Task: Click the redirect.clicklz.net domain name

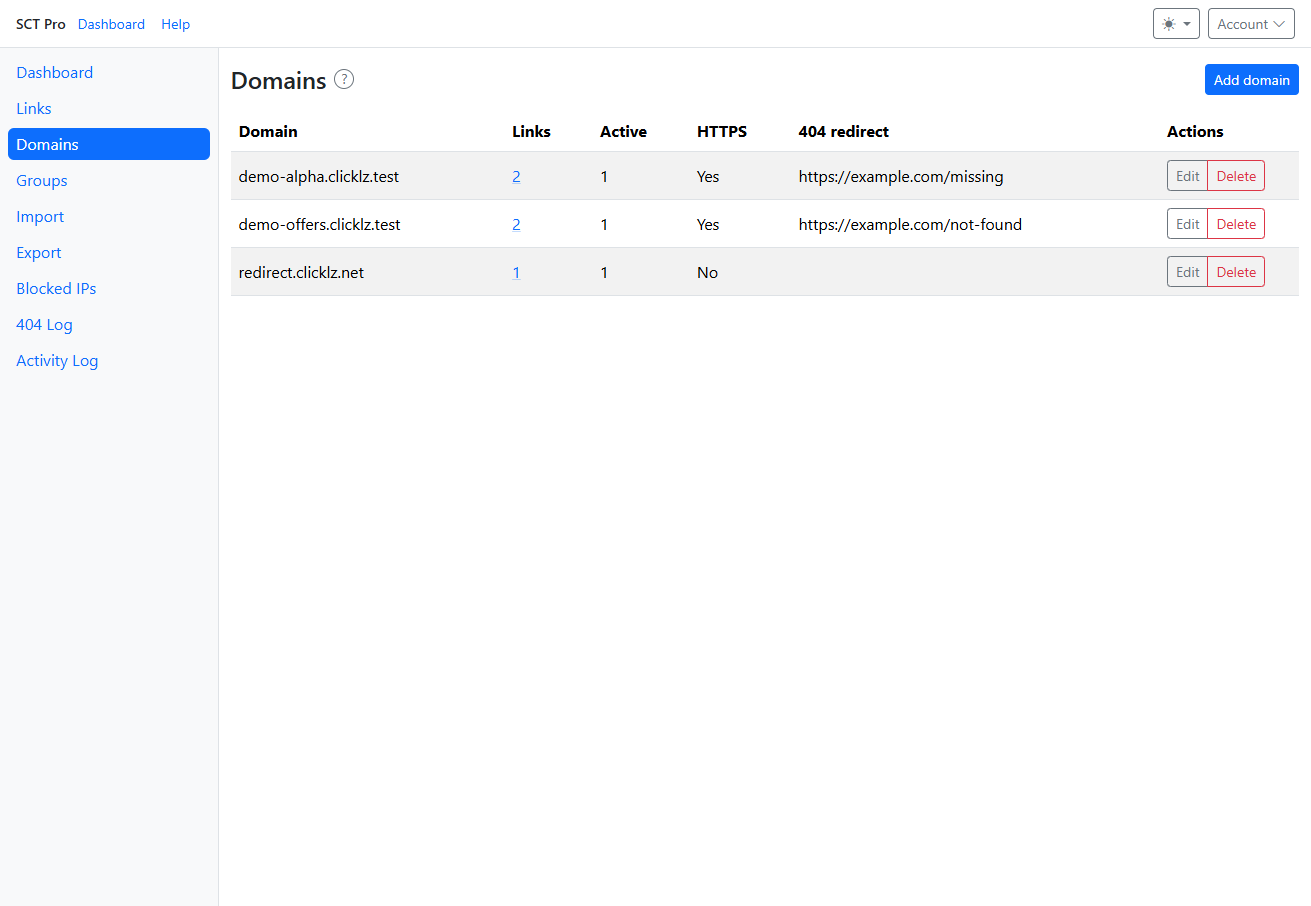Action: coord(301,272)
